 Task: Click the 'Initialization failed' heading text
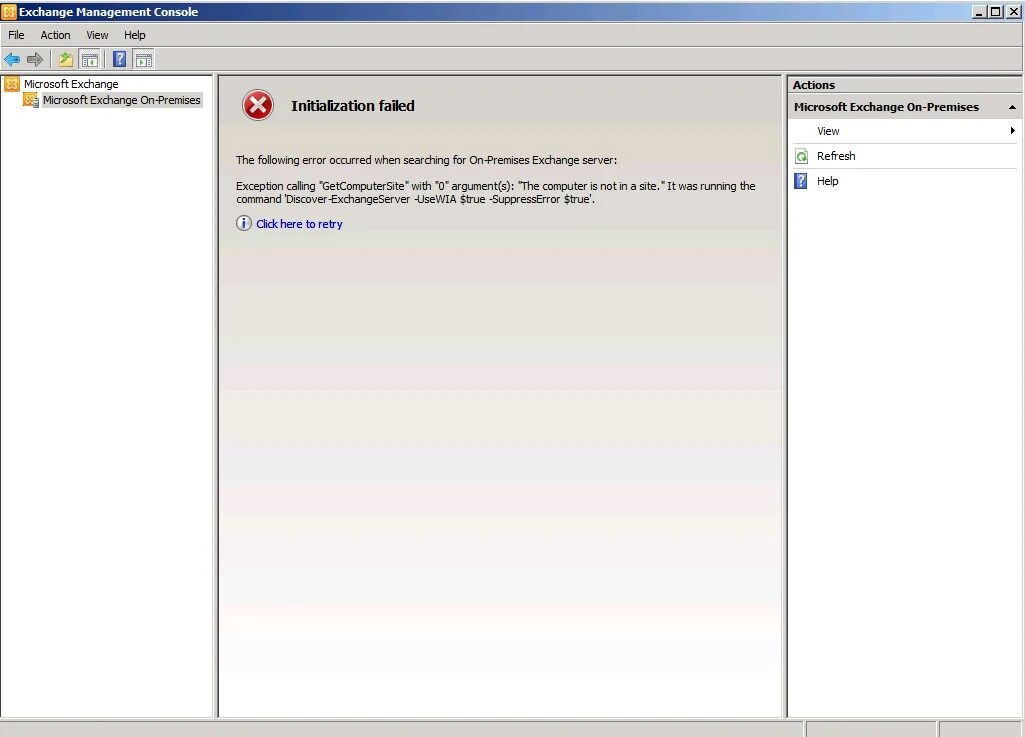point(352,106)
